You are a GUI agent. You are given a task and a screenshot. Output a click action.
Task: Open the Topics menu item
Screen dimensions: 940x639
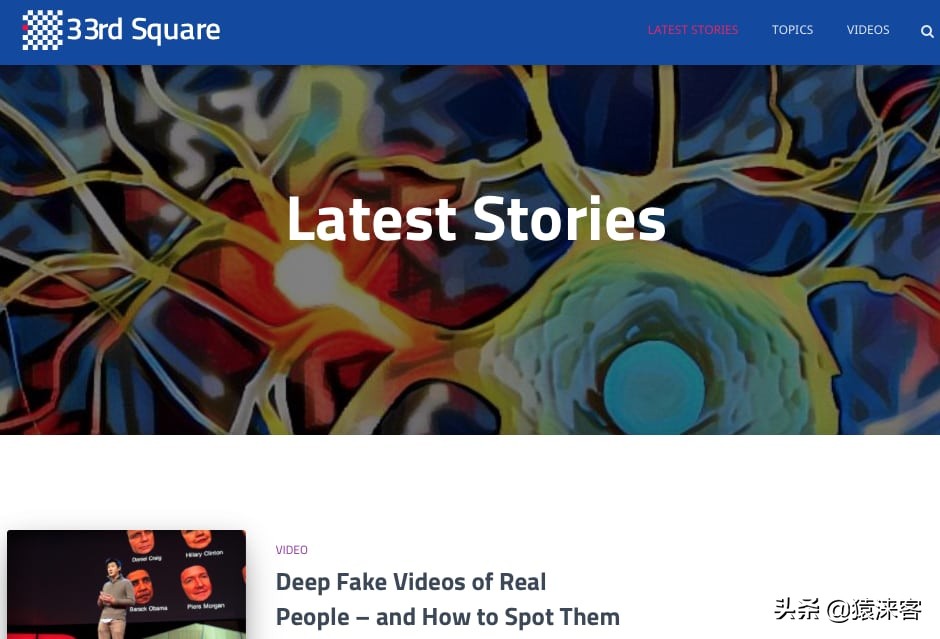792,30
